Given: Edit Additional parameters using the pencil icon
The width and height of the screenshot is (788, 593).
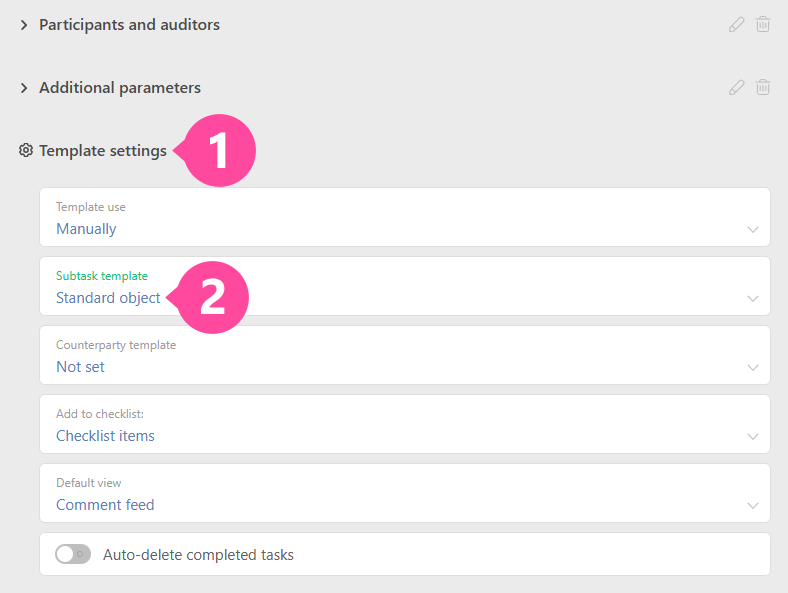Looking at the screenshot, I should click(x=737, y=88).
